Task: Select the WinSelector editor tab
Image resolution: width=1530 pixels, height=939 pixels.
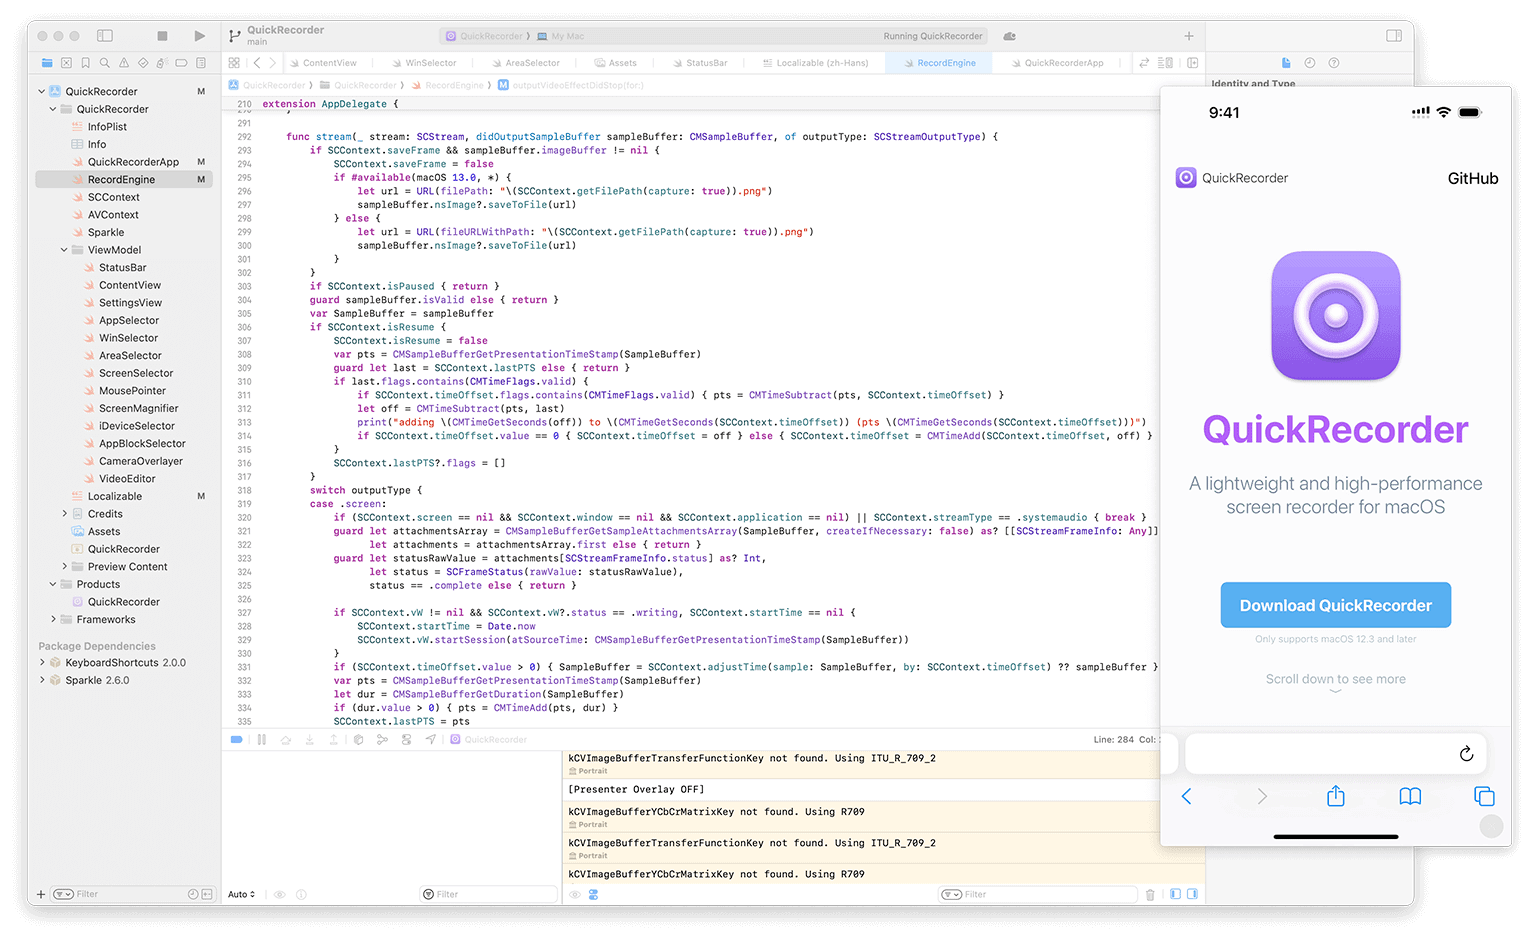Action: click(424, 63)
